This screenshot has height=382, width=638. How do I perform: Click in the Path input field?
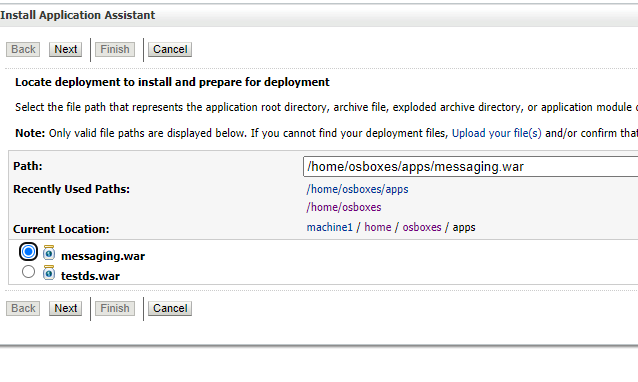pos(470,167)
